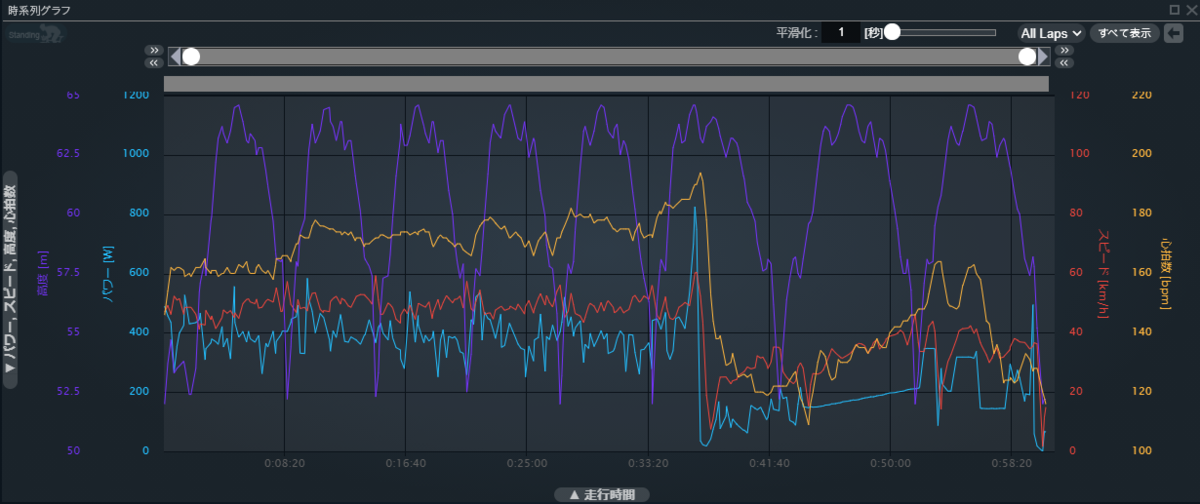Click the 平滑化 smoothing slider handle
The height and width of the screenshot is (504, 1200).
pos(892,32)
